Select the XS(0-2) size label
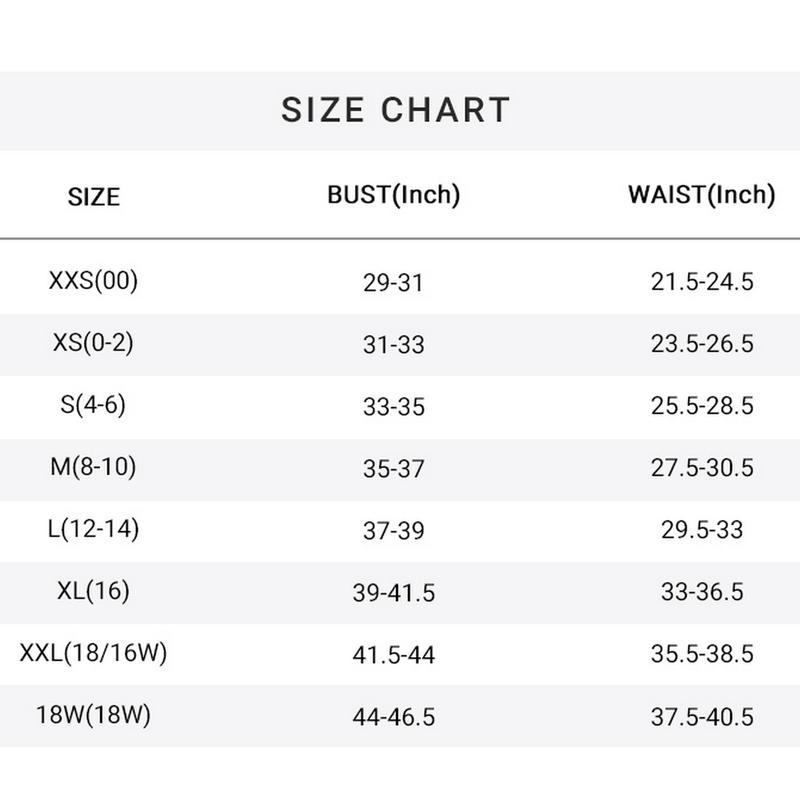This screenshot has width=800, height=800. [93, 343]
